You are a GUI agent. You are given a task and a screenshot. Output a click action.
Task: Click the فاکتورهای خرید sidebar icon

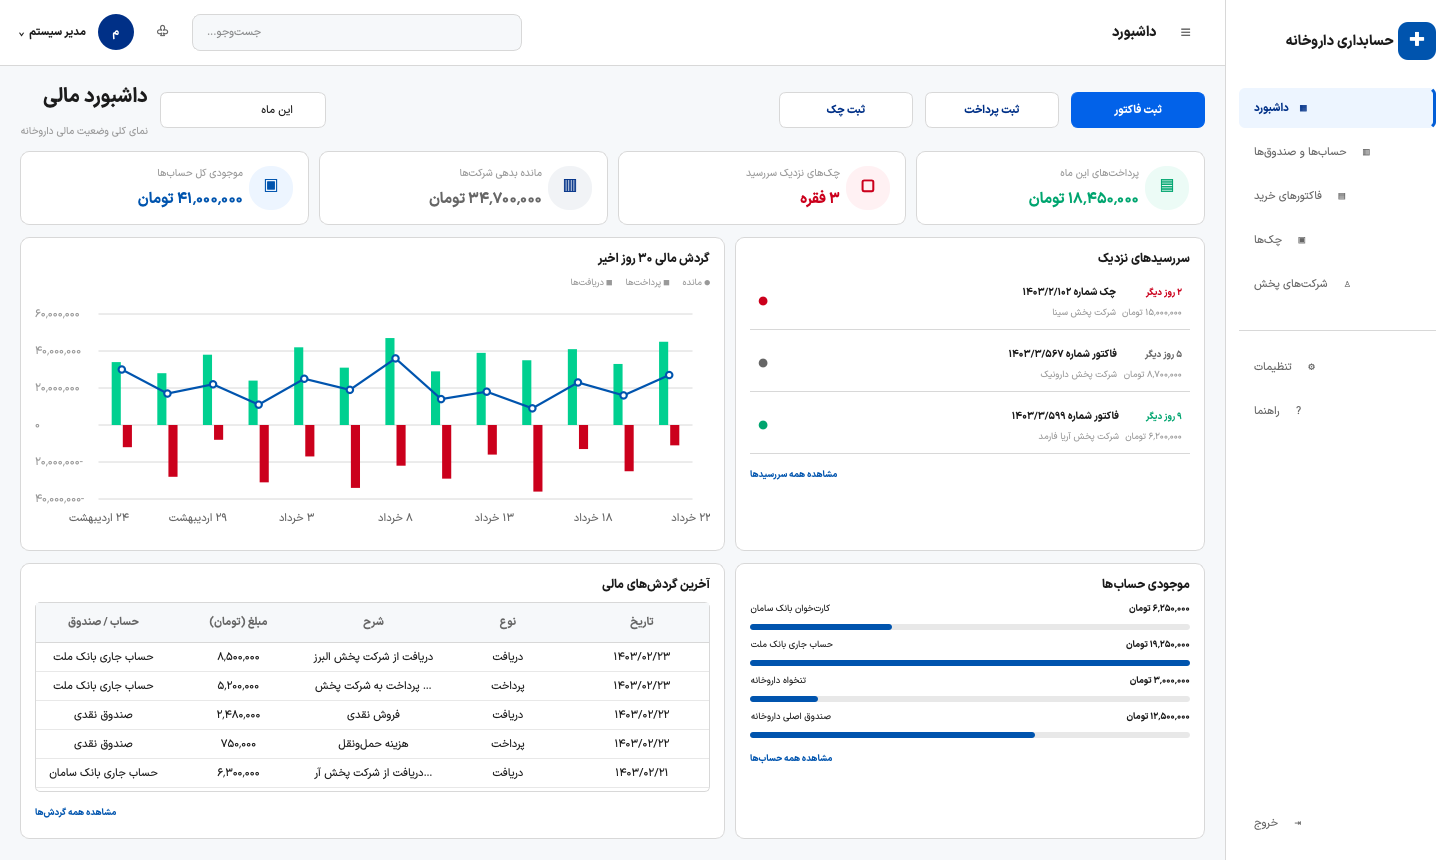1341,196
